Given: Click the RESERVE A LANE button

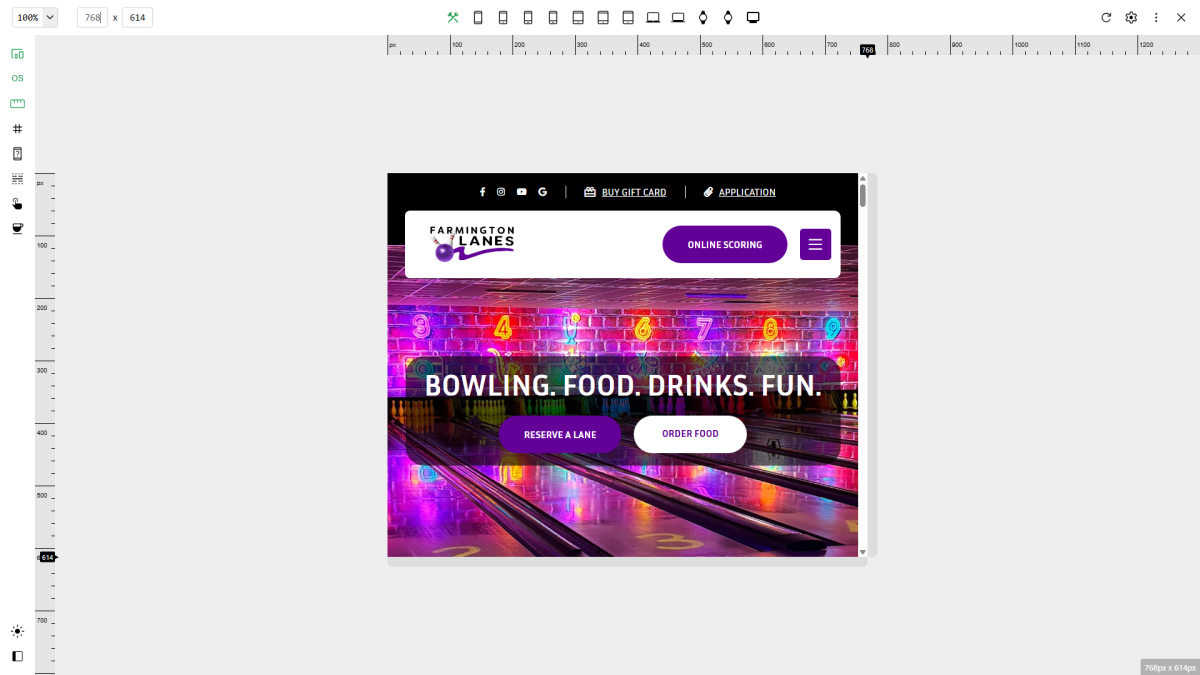Looking at the screenshot, I should (x=560, y=435).
